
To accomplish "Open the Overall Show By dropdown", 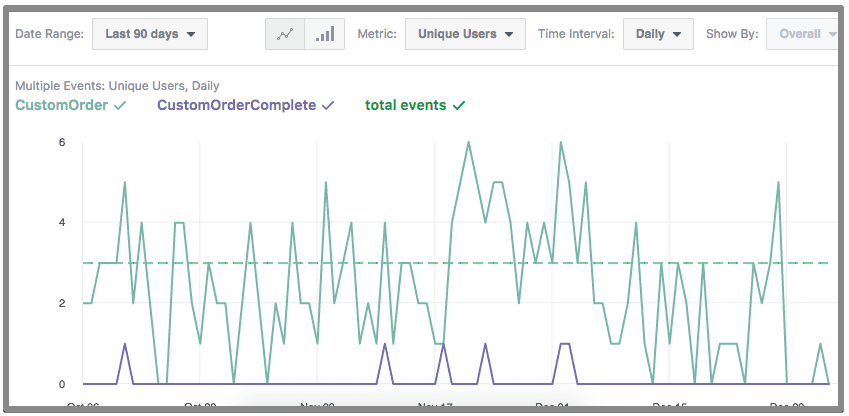I will point(805,34).
